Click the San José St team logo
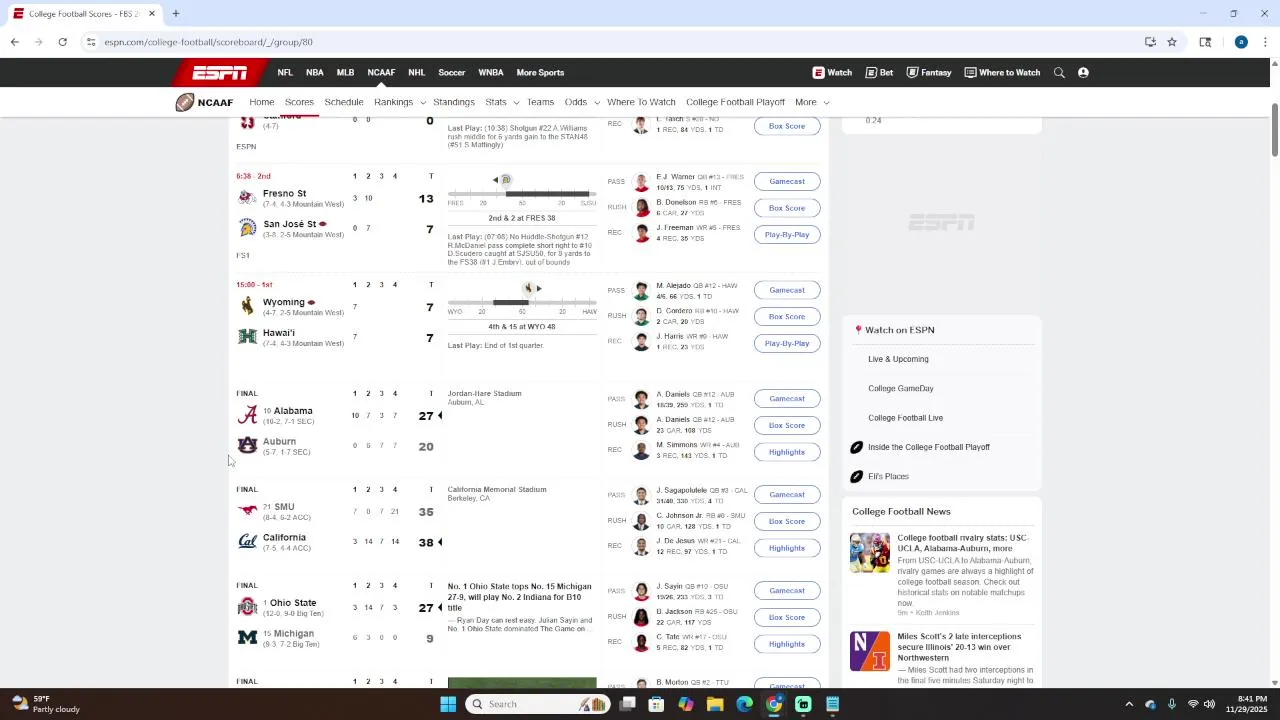The image size is (1280, 720). (x=247, y=229)
